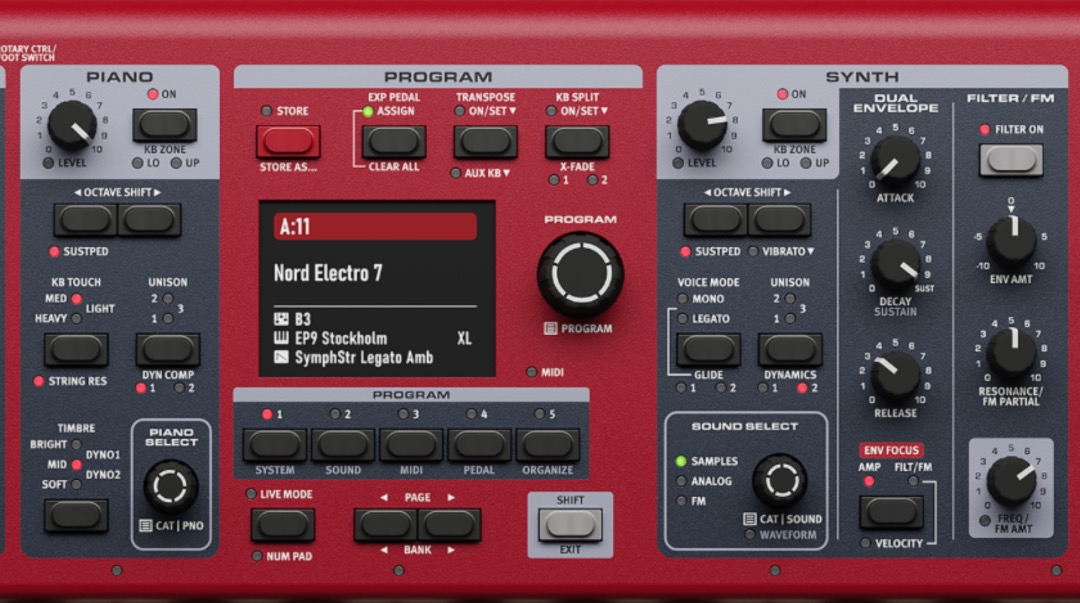Viewport: 1080px width, 603px height.
Task: Click the PROGRAM list icon under dial
Action: (x=550, y=329)
